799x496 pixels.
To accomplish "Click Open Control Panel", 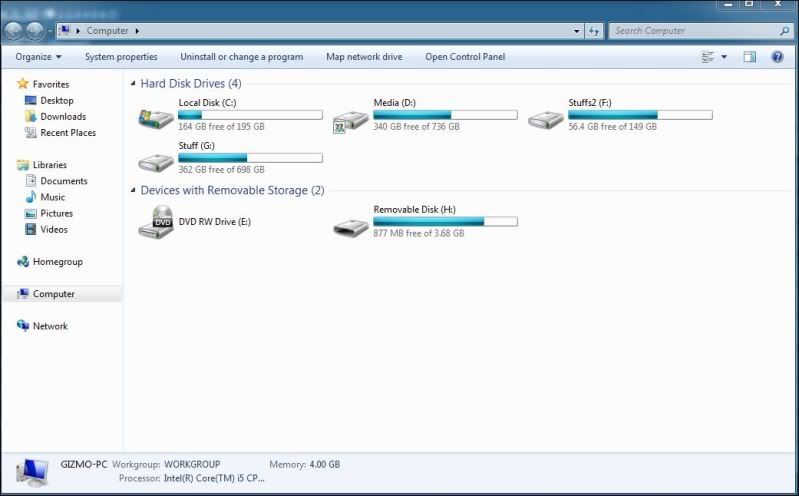I will click(x=465, y=57).
